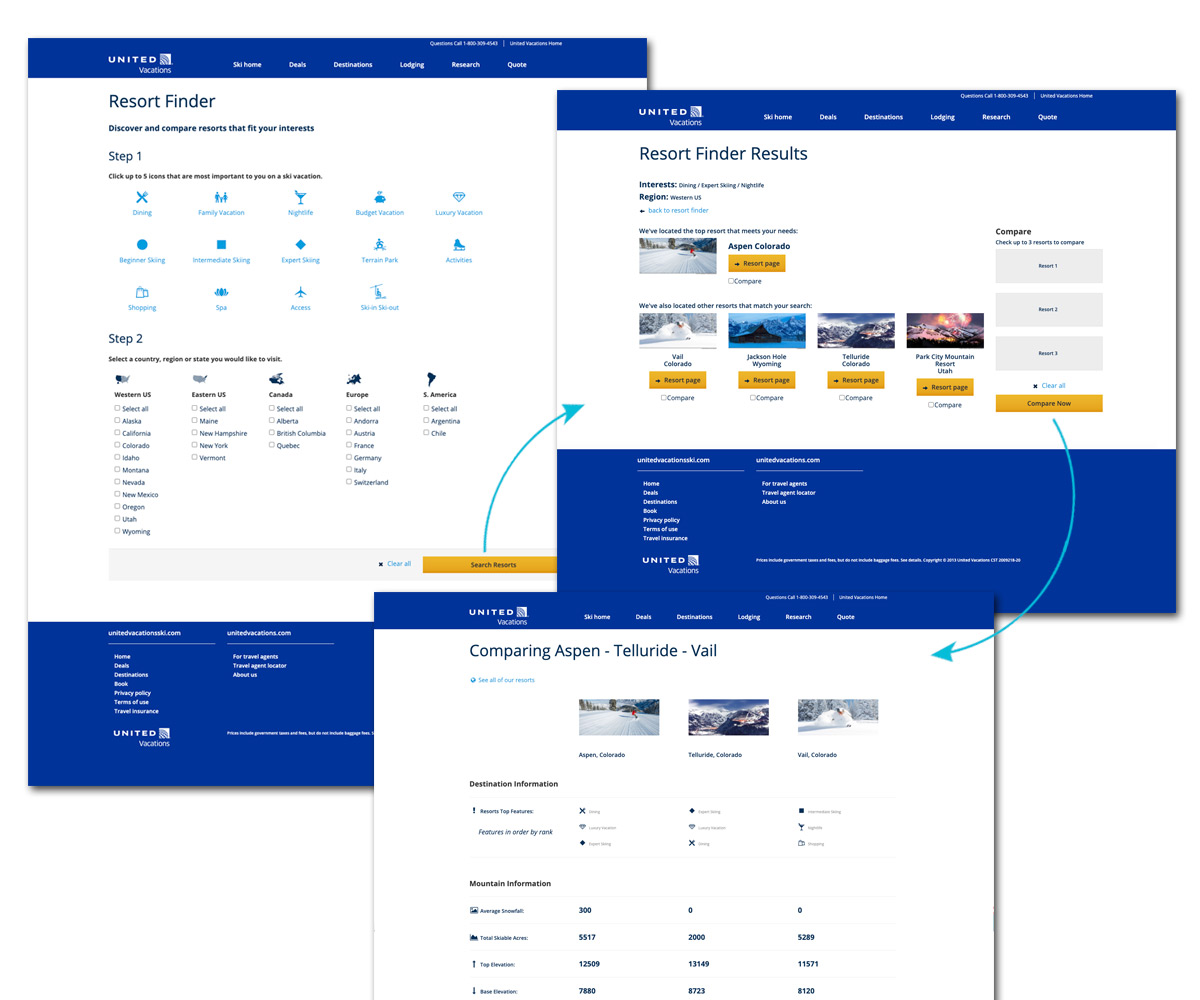Tick the France checkbox
This screenshot has height=1000, width=1200.
[349, 445]
